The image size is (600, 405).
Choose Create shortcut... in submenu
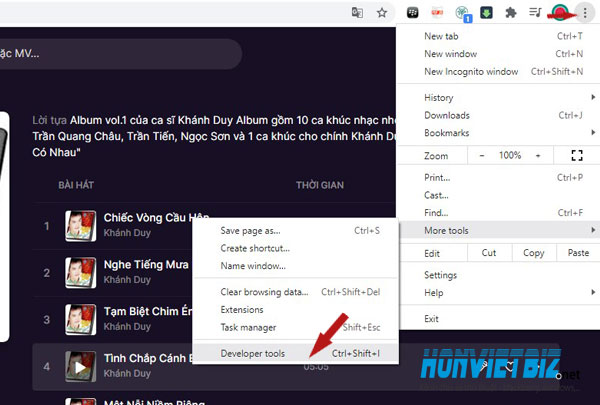pos(295,248)
